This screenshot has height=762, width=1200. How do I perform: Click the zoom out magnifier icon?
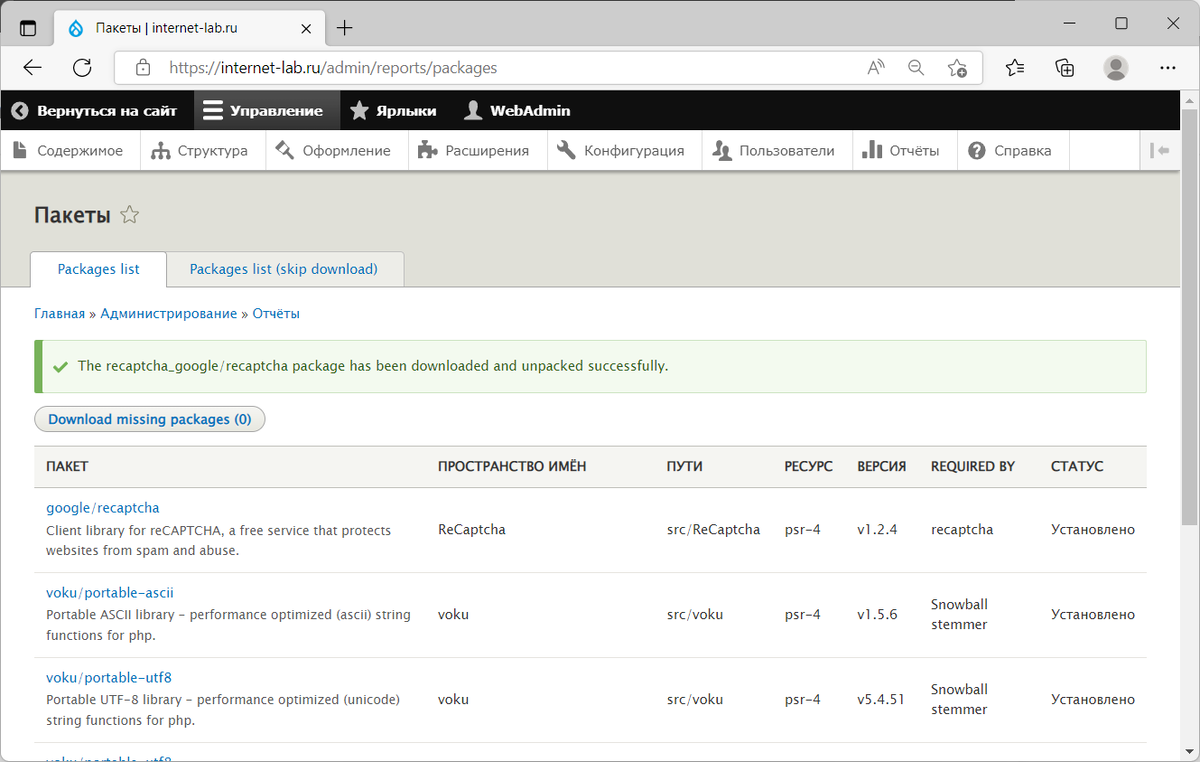coord(916,68)
